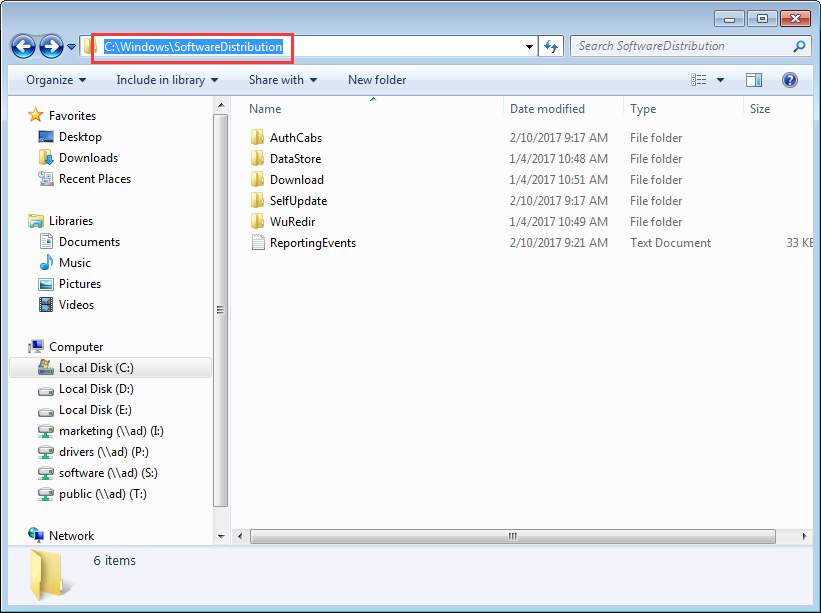
Task: Open the Organize dropdown menu
Action: tap(56, 80)
